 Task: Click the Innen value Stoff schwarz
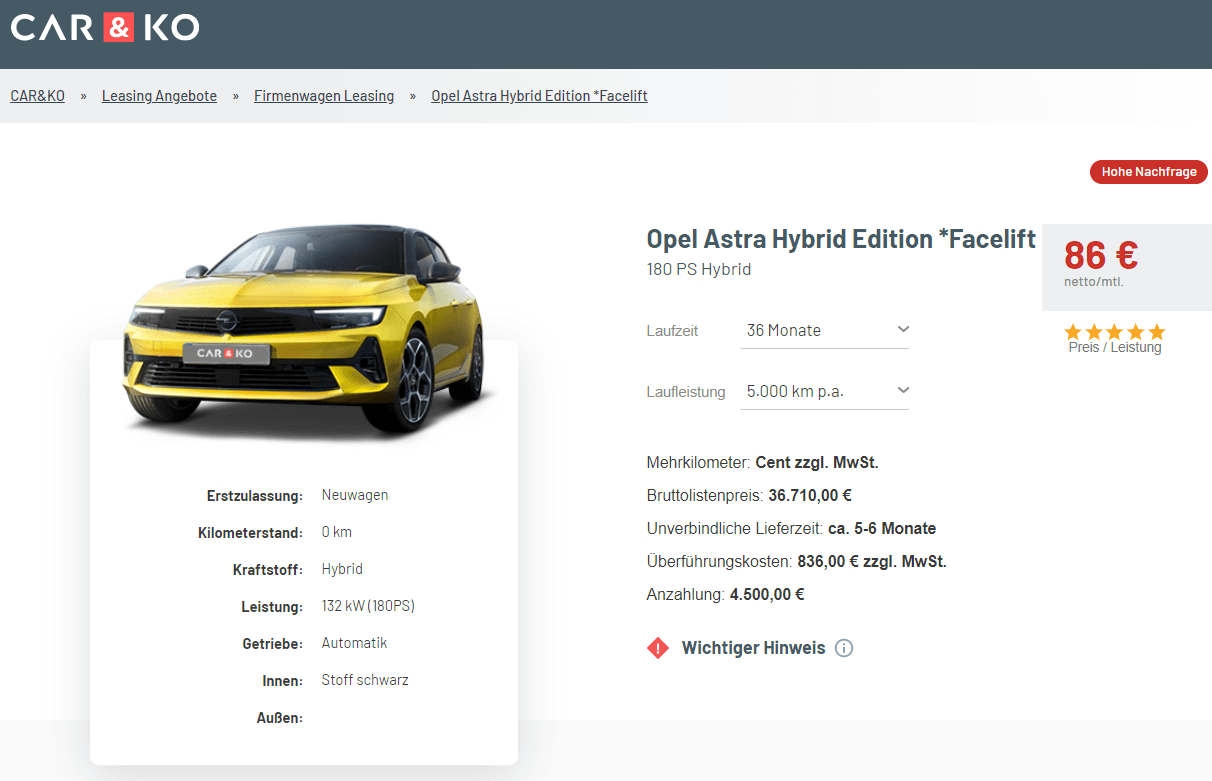tap(365, 680)
